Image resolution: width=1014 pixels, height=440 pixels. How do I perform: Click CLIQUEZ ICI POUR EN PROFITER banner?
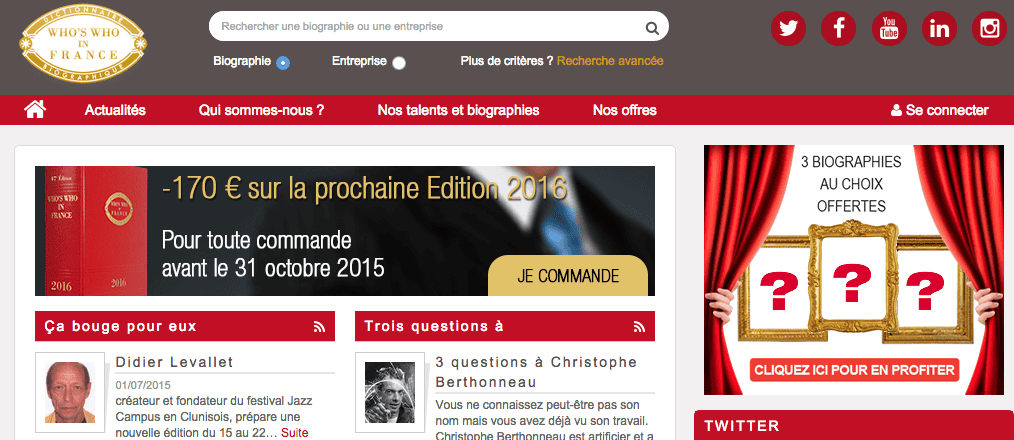[x=854, y=370]
